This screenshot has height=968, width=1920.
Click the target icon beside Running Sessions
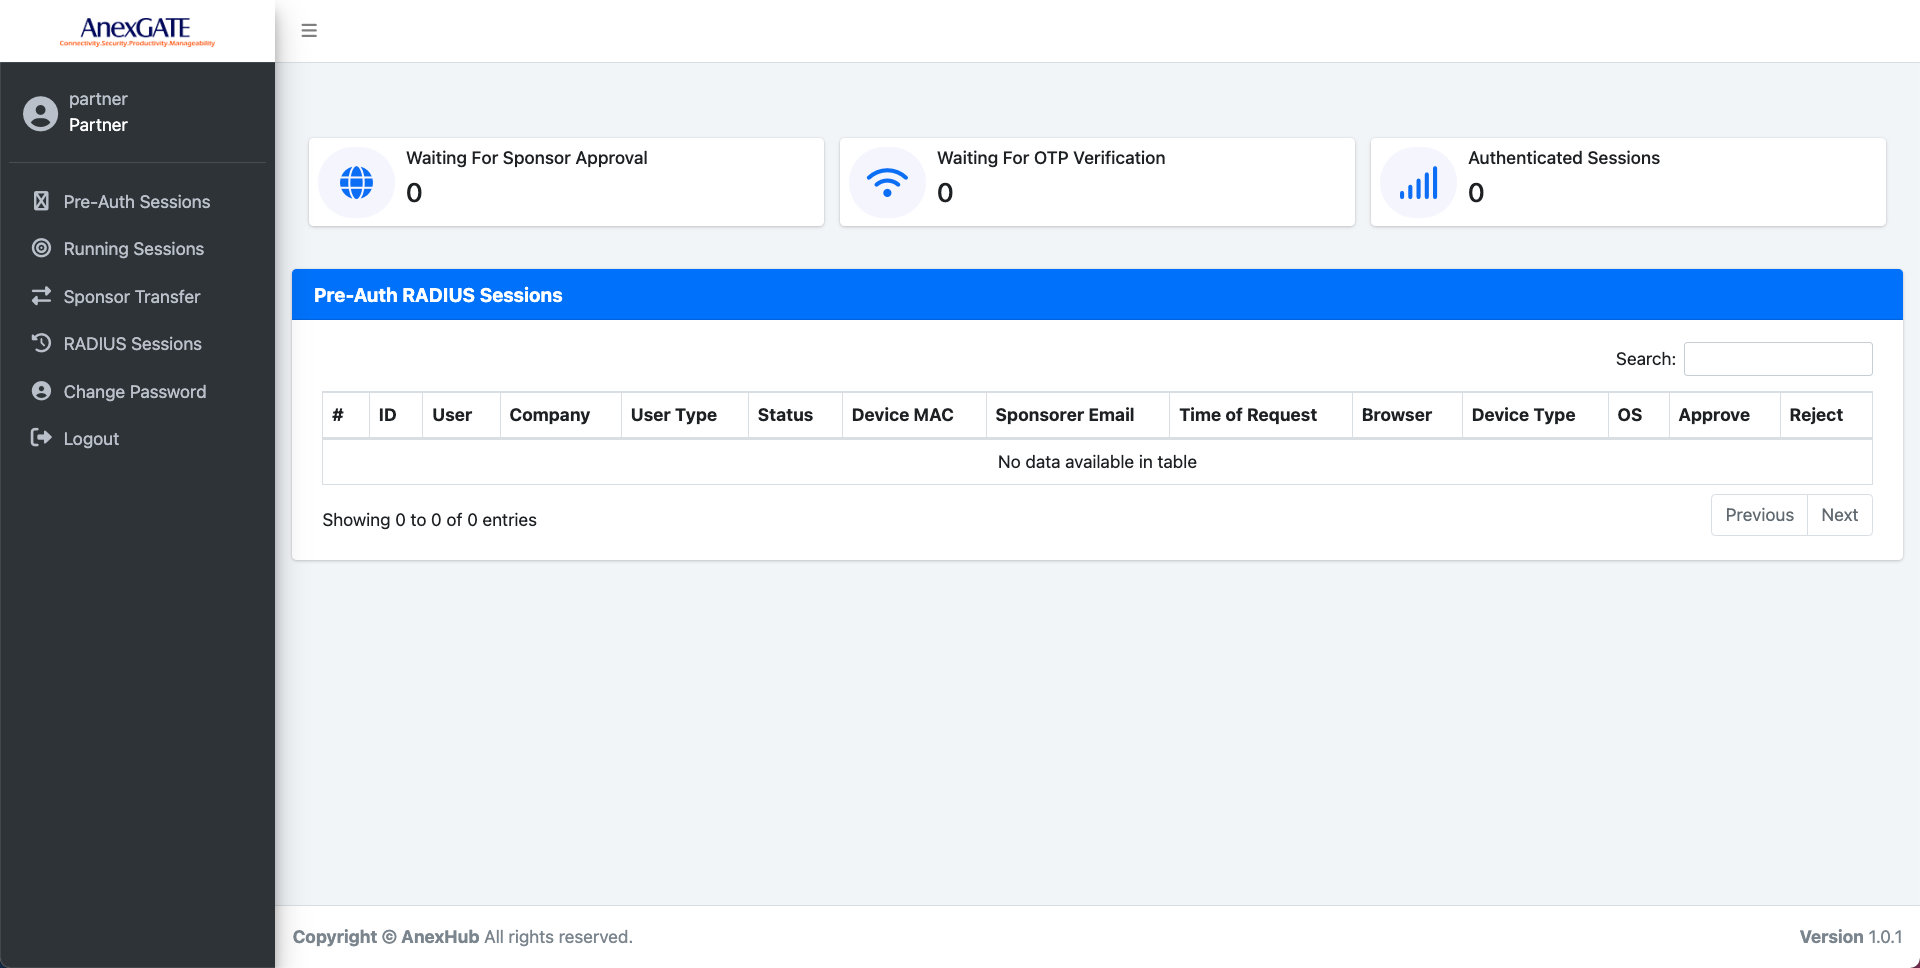pyautogui.click(x=41, y=248)
